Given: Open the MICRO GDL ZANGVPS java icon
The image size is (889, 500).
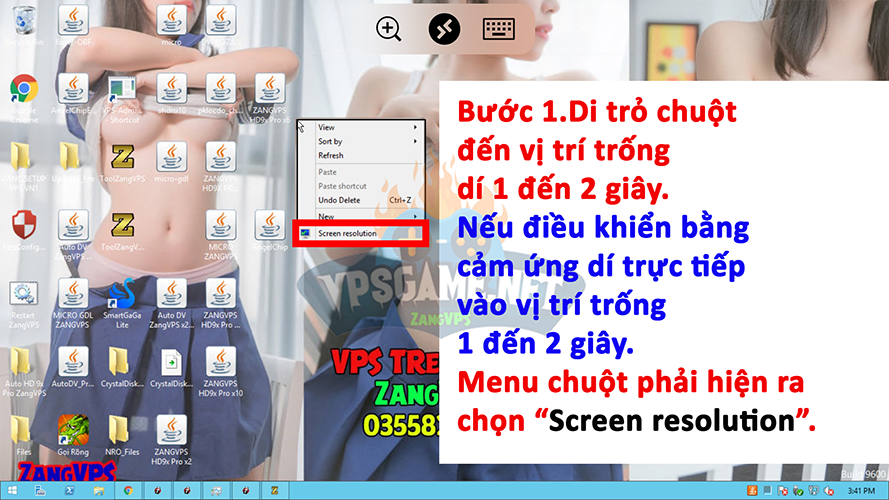Looking at the screenshot, I should click(x=72, y=296).
